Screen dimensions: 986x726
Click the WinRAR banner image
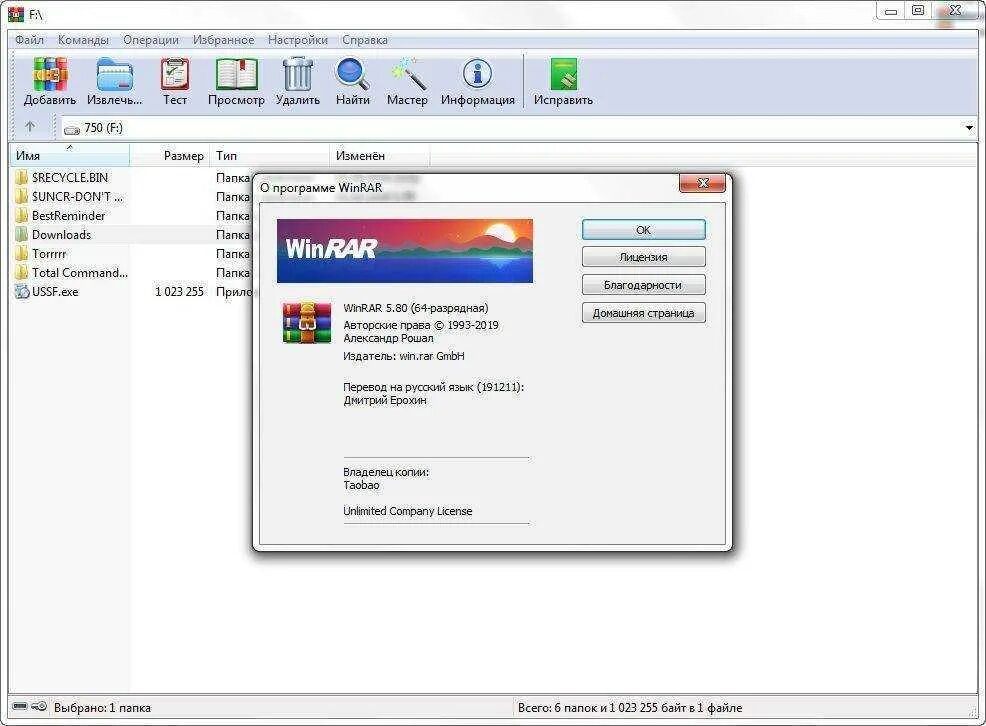(x=405, y=251)
